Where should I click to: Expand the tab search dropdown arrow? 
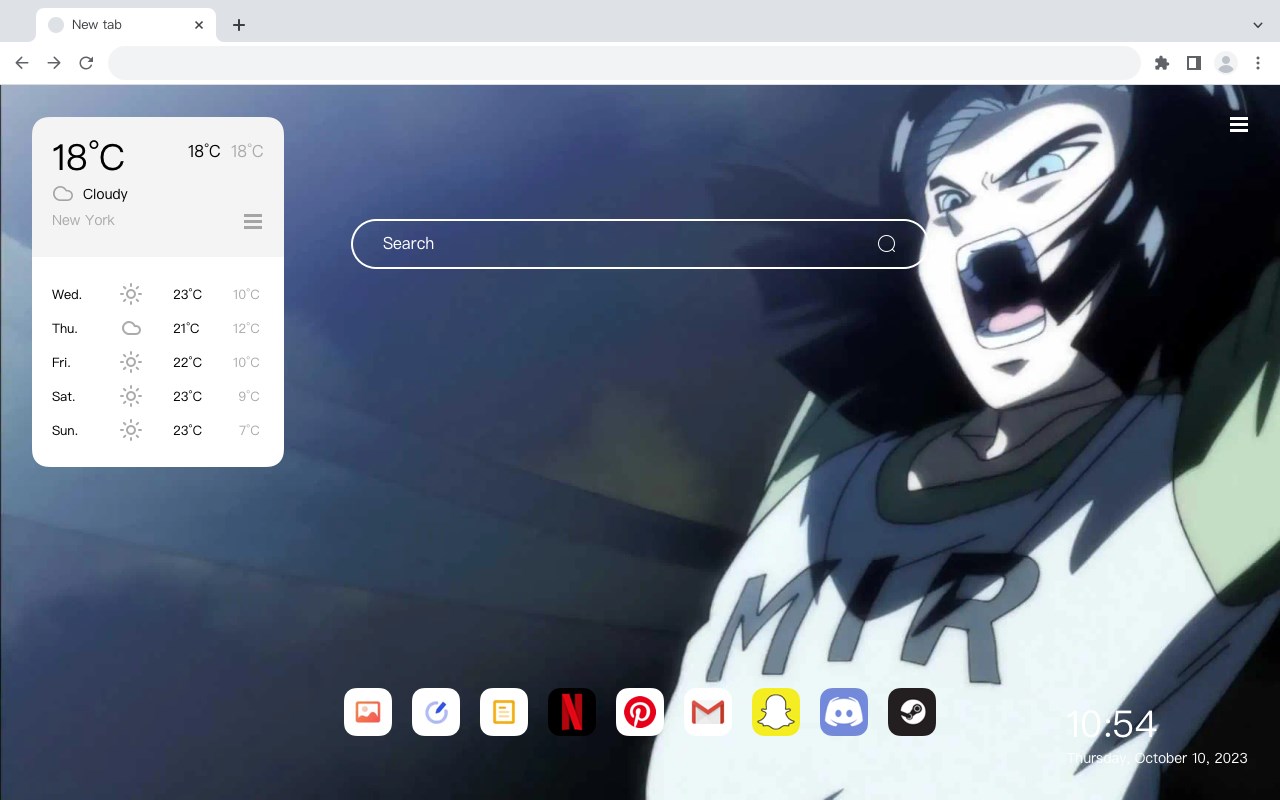(1258, 25)
